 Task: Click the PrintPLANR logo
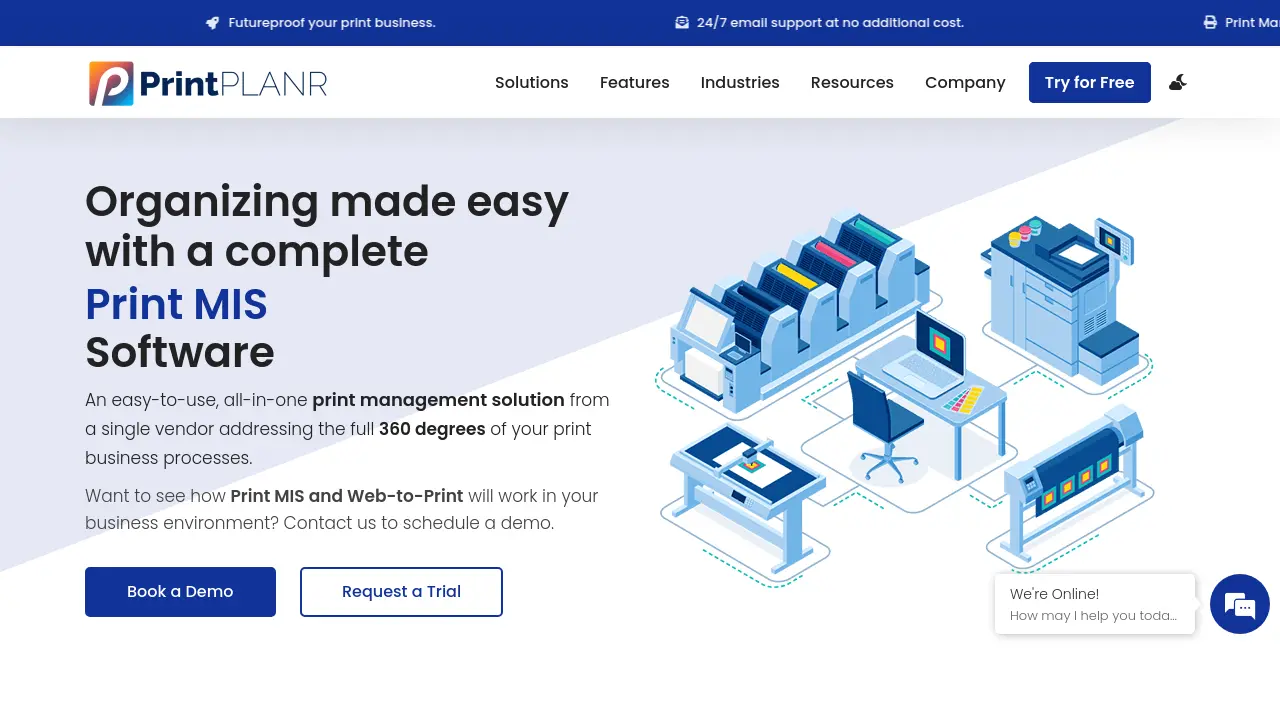208,83
